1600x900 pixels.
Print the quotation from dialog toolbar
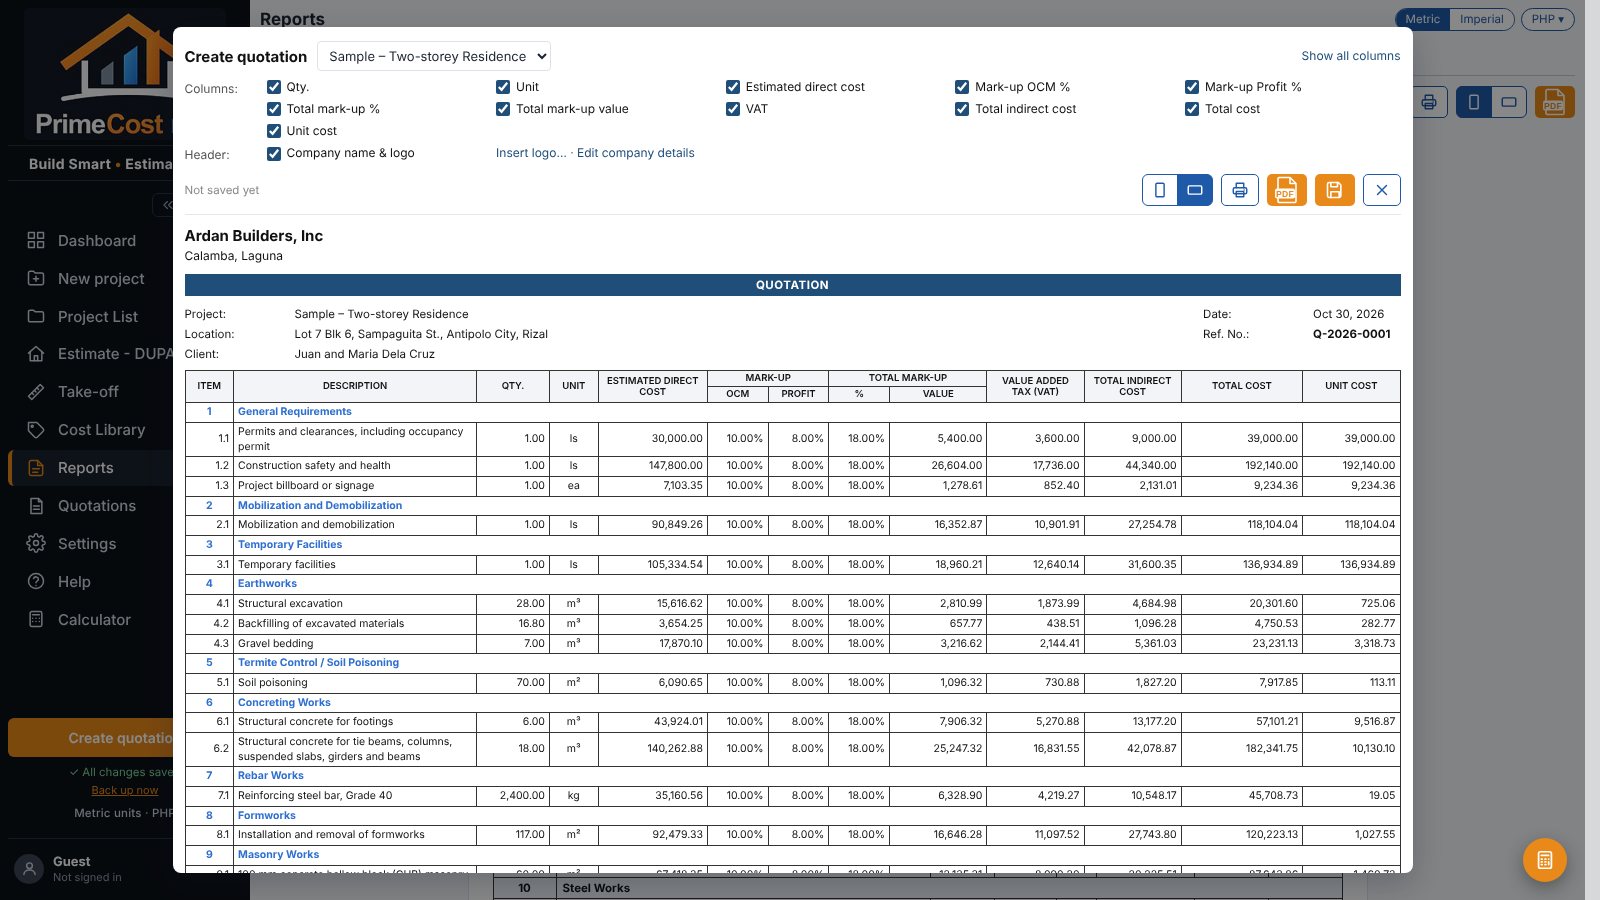tap(1240, 190)
